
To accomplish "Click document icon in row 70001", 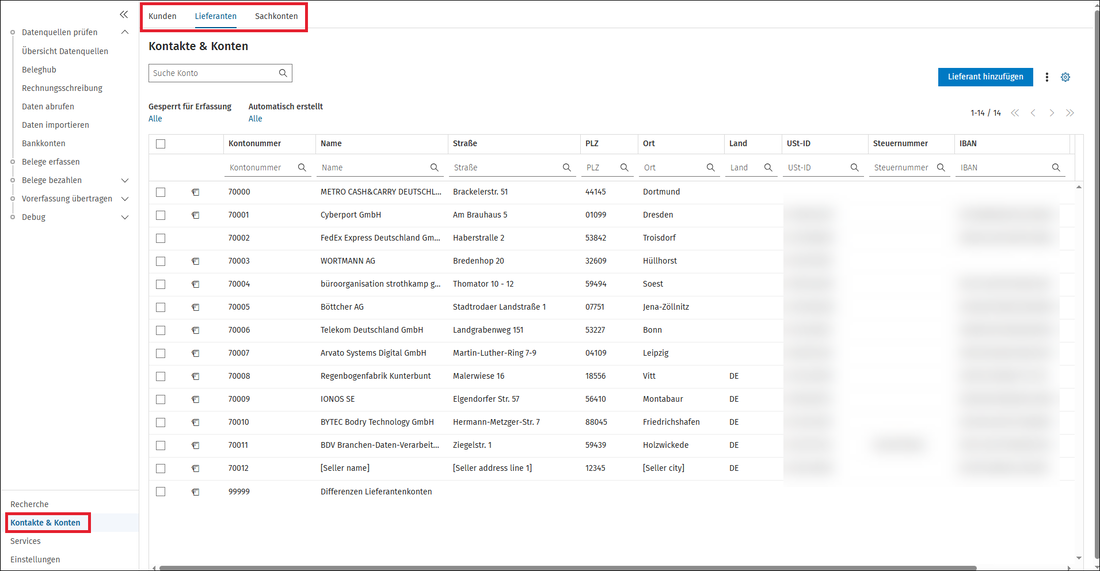I will pos(196,215).
